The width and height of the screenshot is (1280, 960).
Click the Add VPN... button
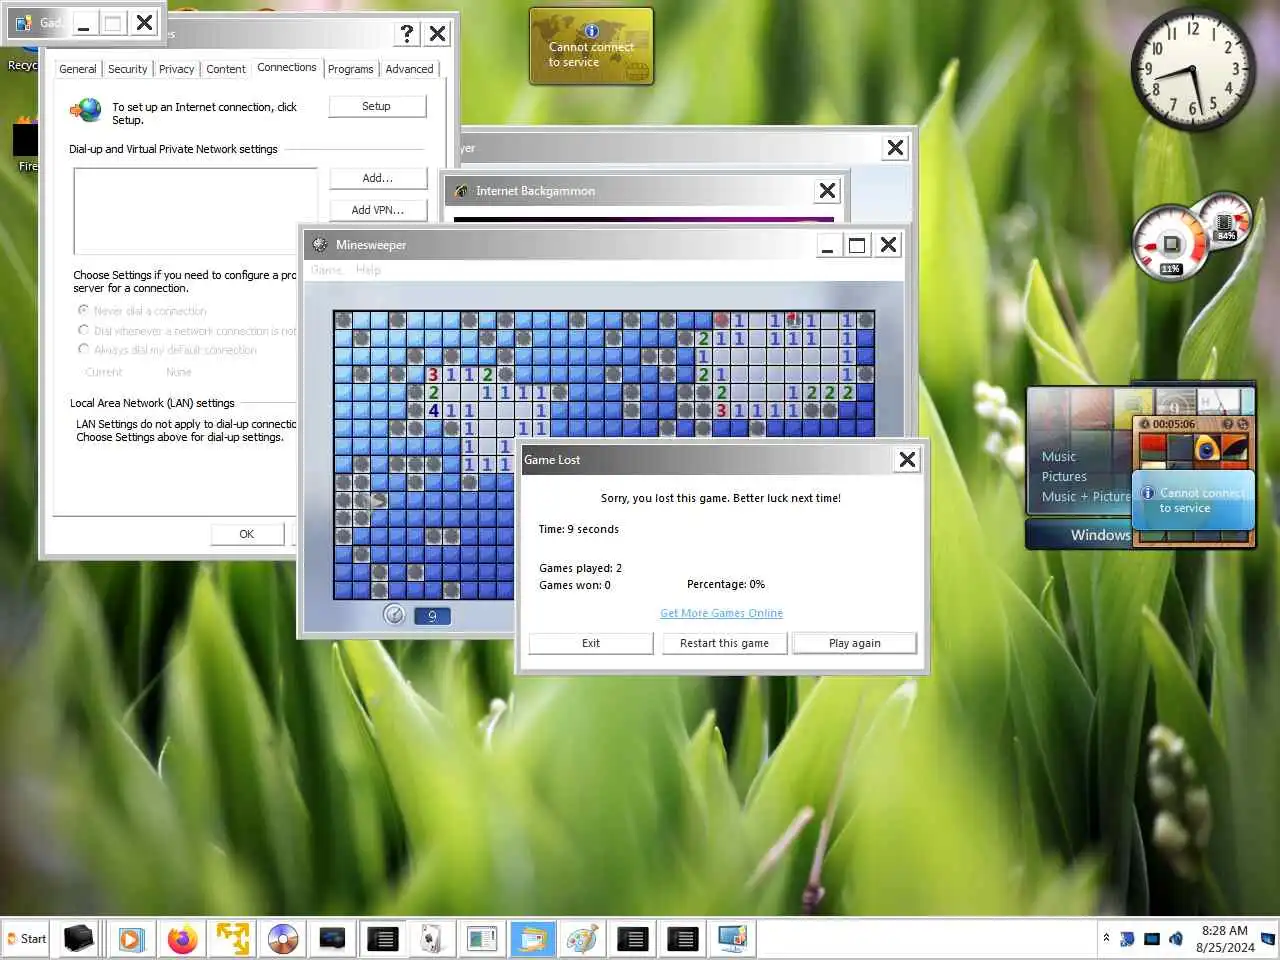pyautogui.click(x=378, y=210)
